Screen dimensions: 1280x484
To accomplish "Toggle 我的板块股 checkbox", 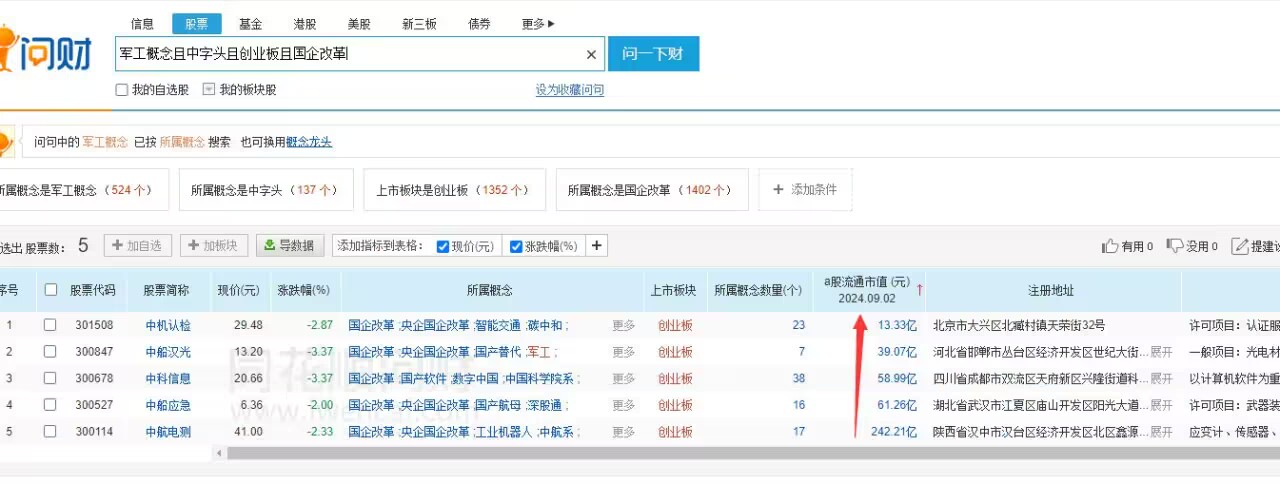I will (x=209, y=90).
